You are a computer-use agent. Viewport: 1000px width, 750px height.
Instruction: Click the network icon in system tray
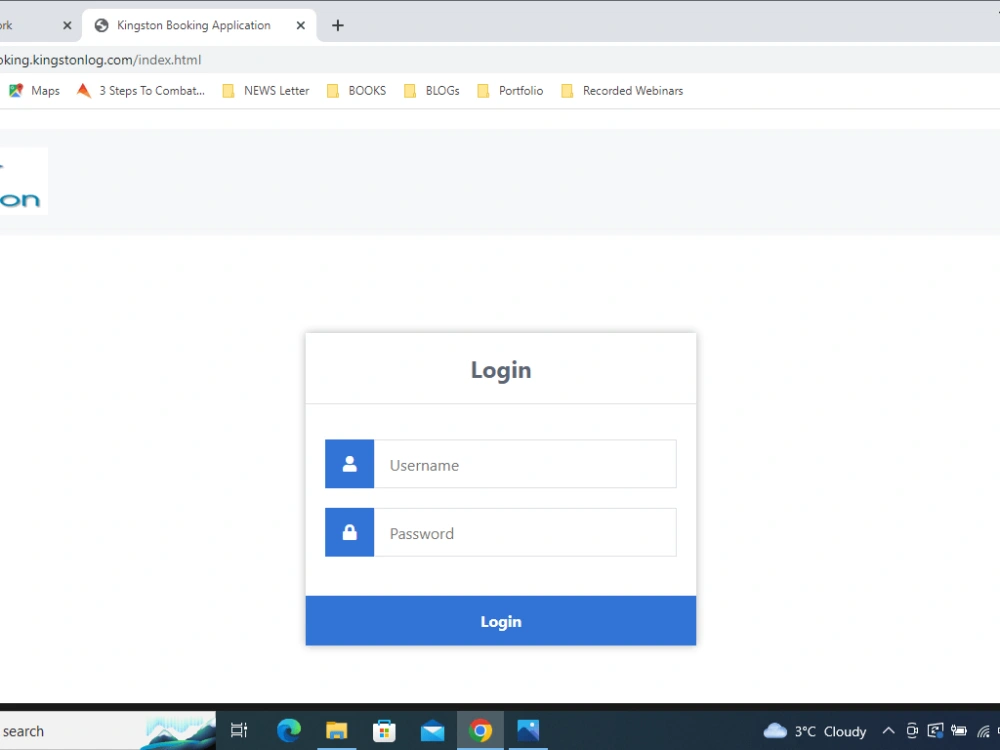983,732
